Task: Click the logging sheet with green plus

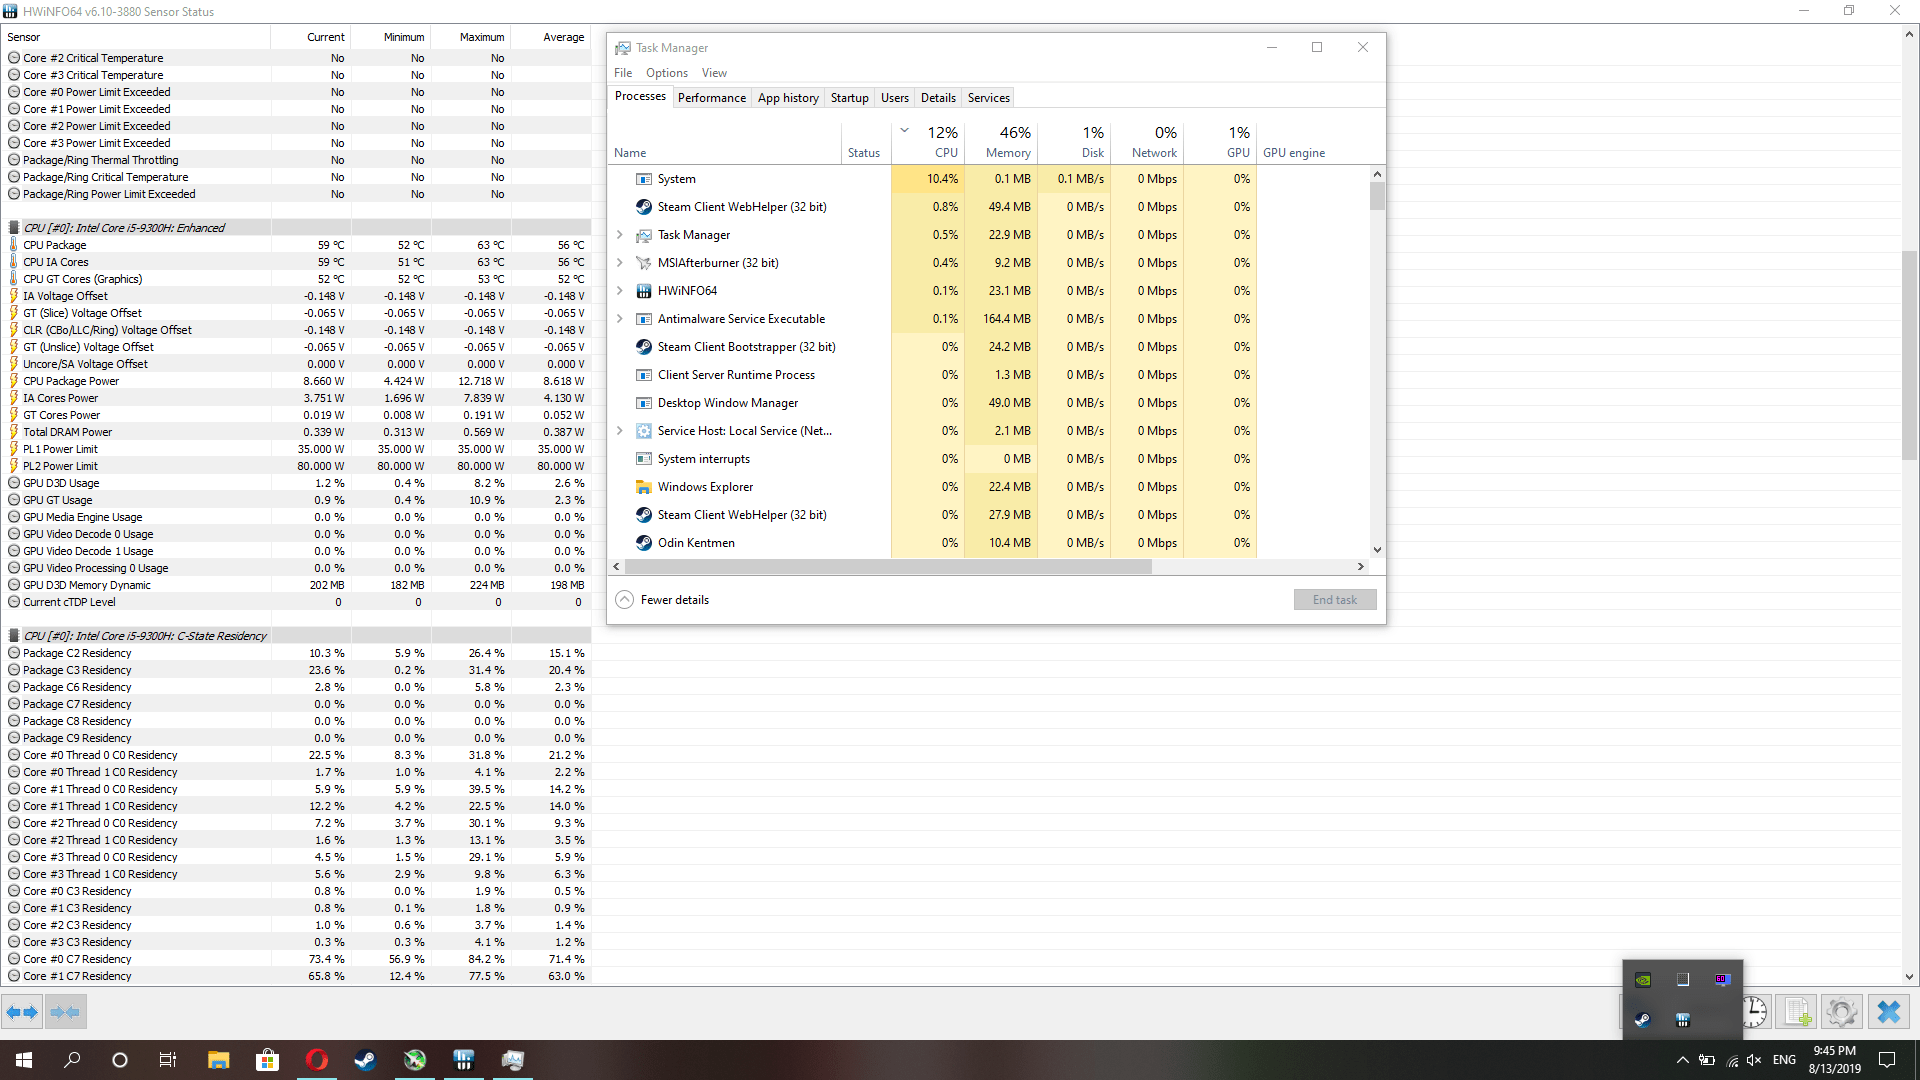Action: 1797,1012
